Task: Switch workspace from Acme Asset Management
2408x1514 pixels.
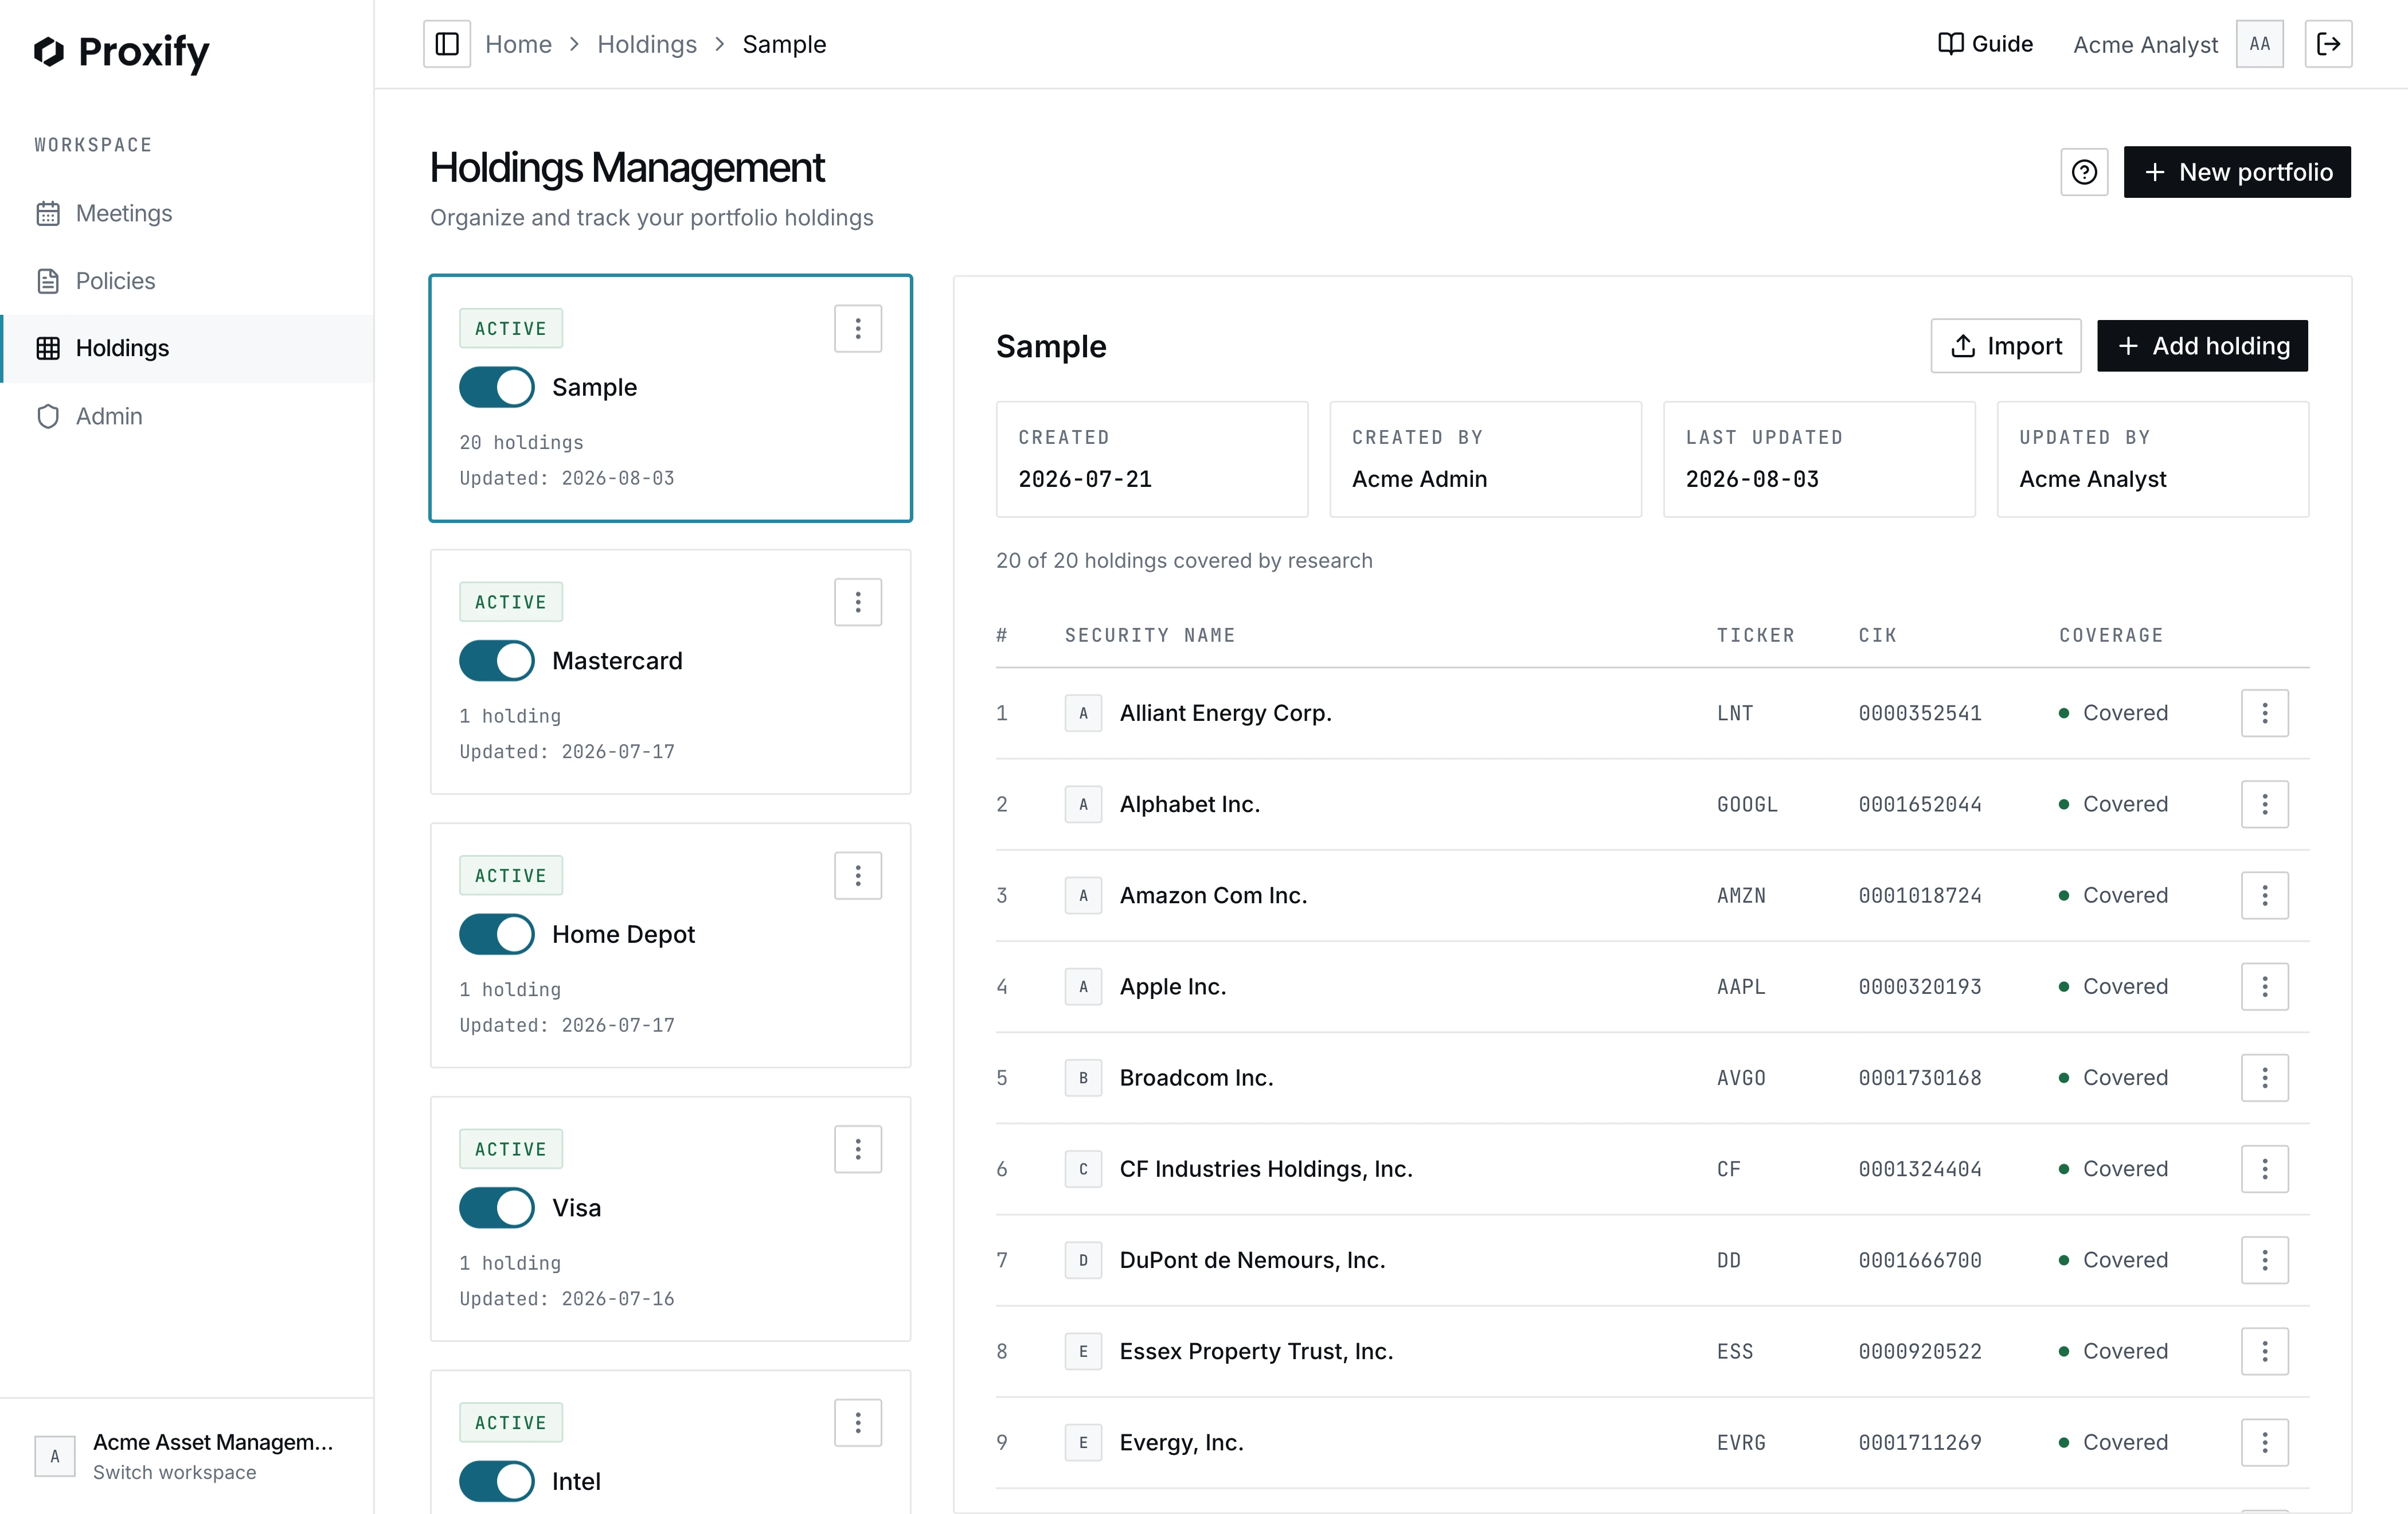Action: point(187,1456)
